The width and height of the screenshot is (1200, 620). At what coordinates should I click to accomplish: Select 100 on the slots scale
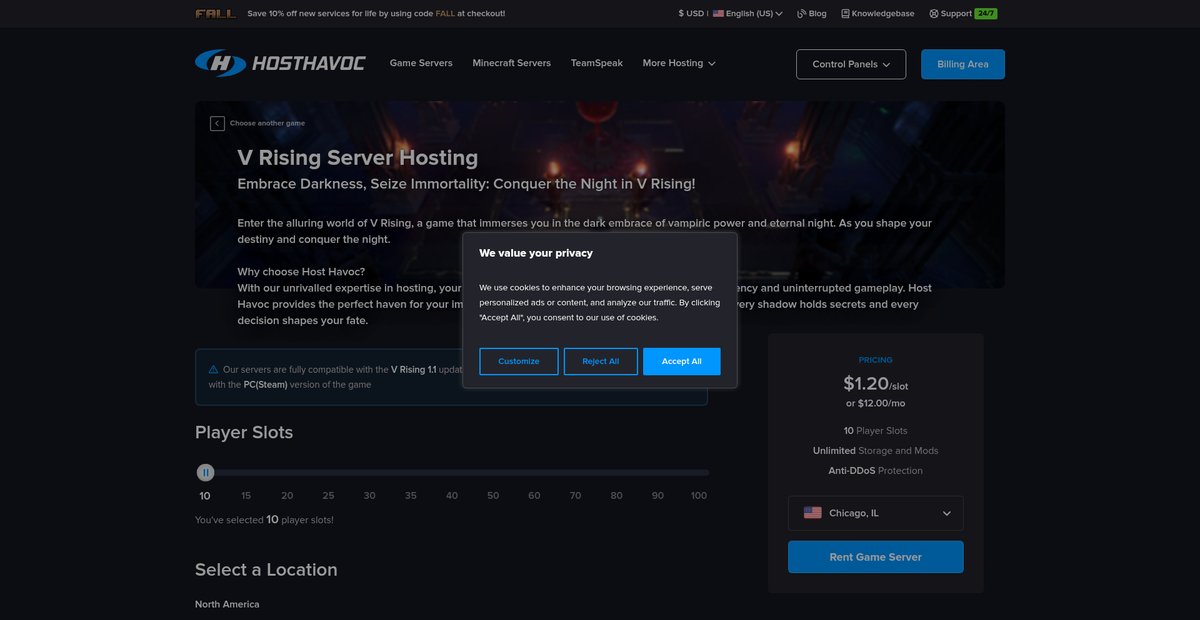[699, 496]
